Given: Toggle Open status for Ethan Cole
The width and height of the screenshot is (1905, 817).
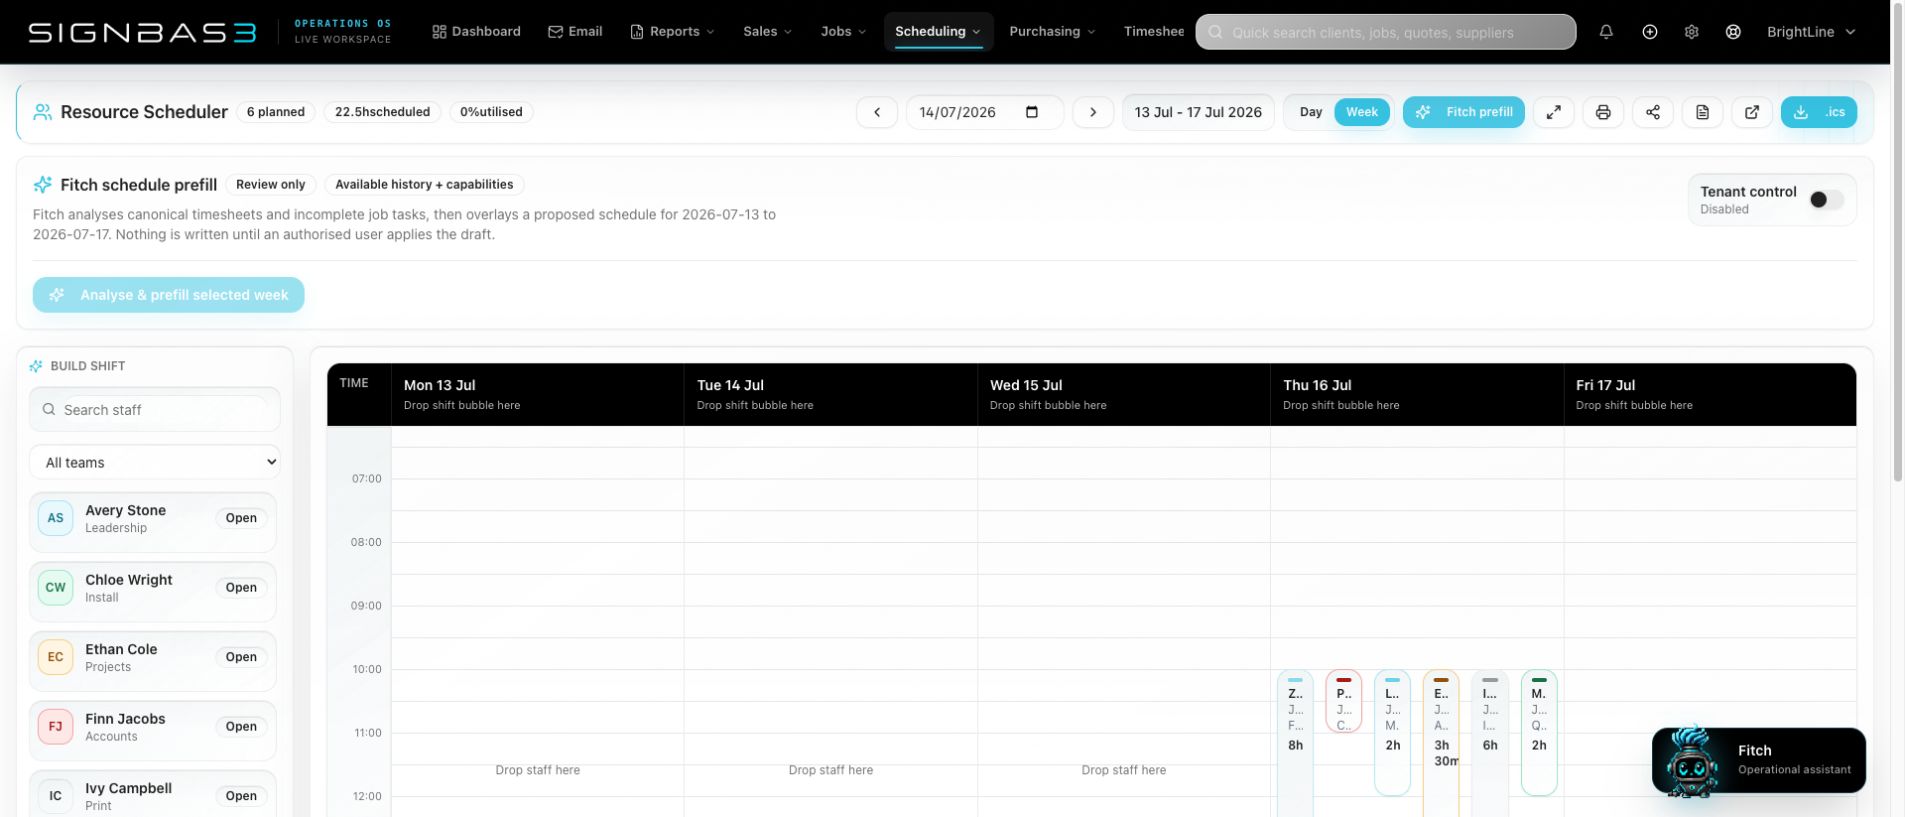Looking at the screenshot, I should point(241,657).
